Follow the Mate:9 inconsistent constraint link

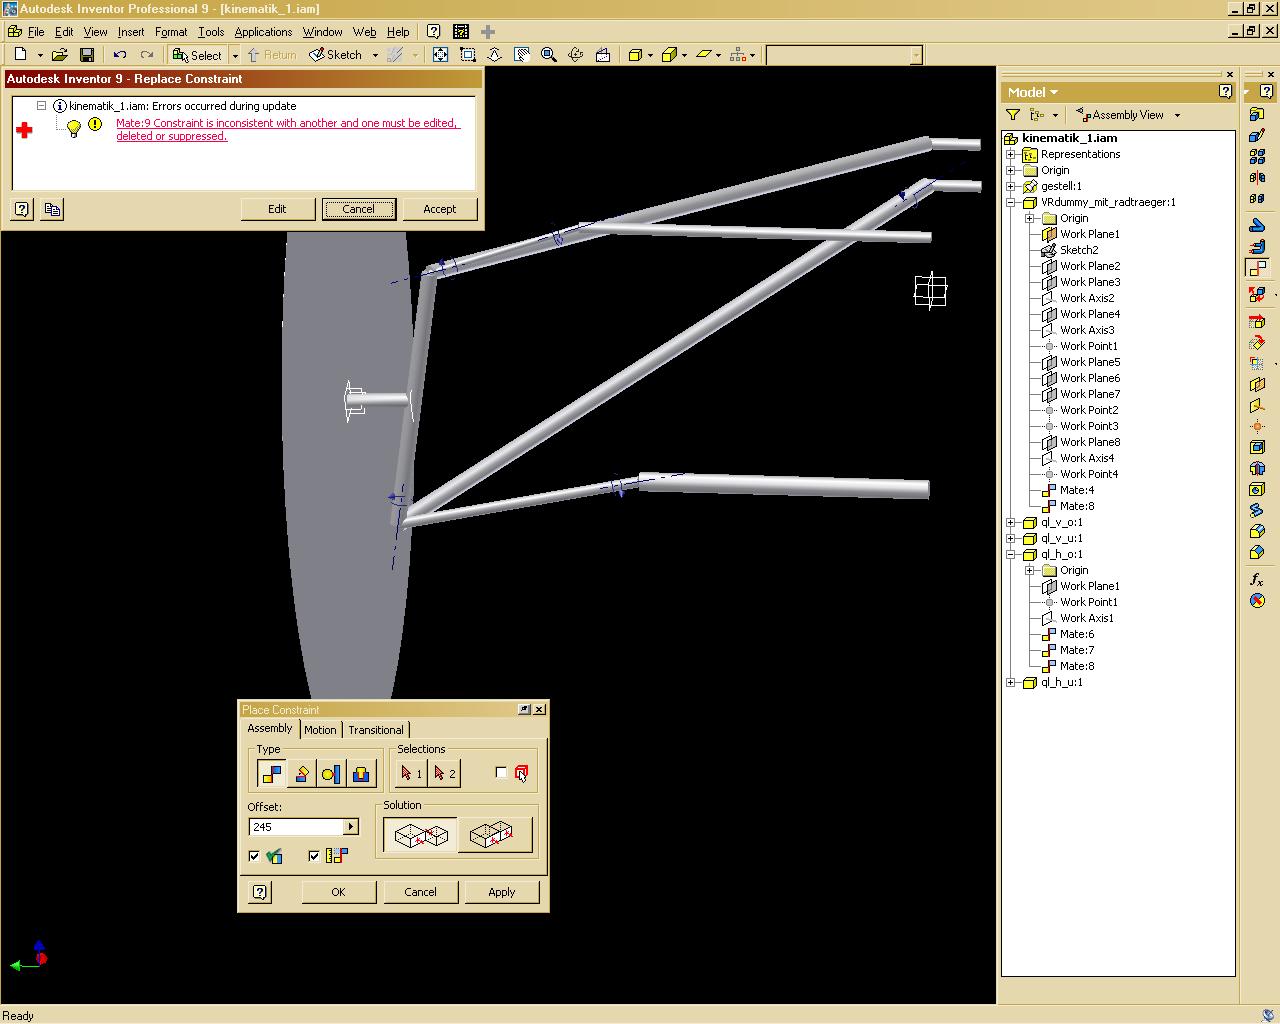click(x=287, y=130)
